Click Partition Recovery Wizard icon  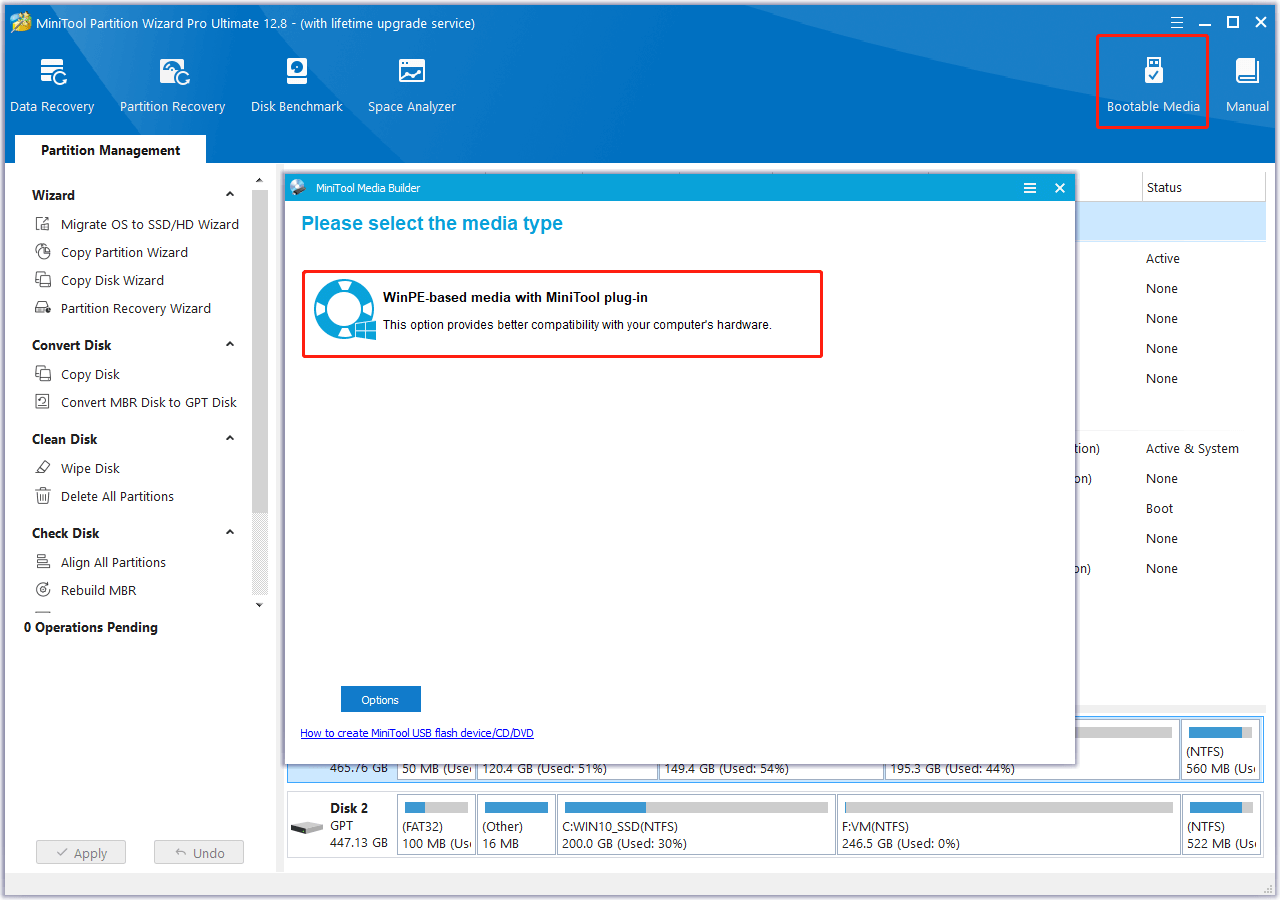click(43, 308)
